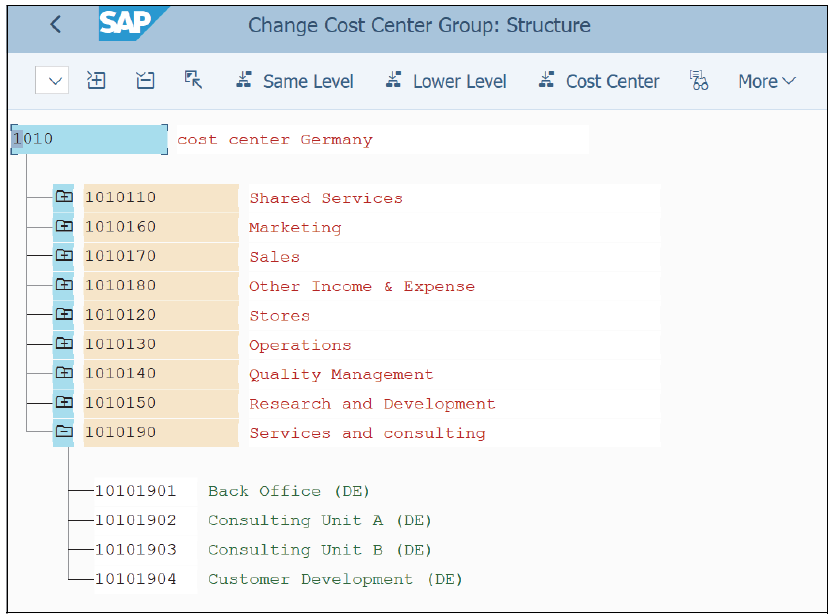833x615 pixels.
Task: Click the insert-node toolbar icon with plus sign
Action: coord(96,80)
